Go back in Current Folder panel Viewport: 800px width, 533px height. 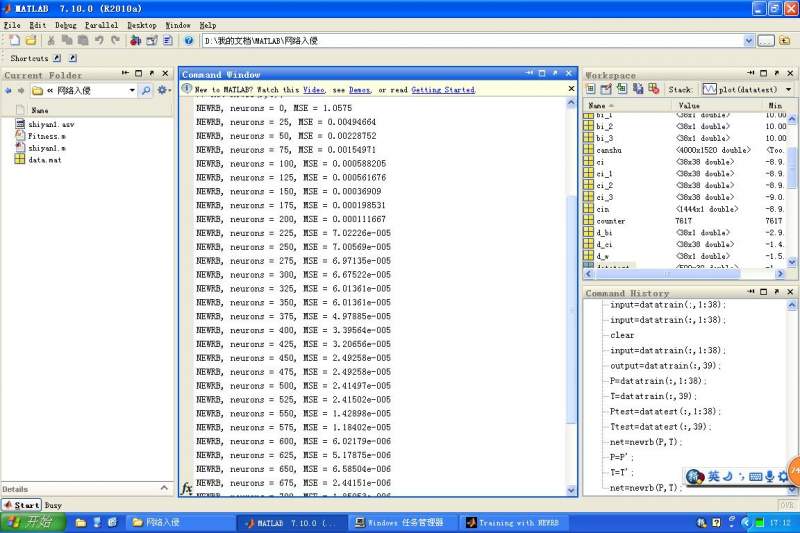point(8,91)
